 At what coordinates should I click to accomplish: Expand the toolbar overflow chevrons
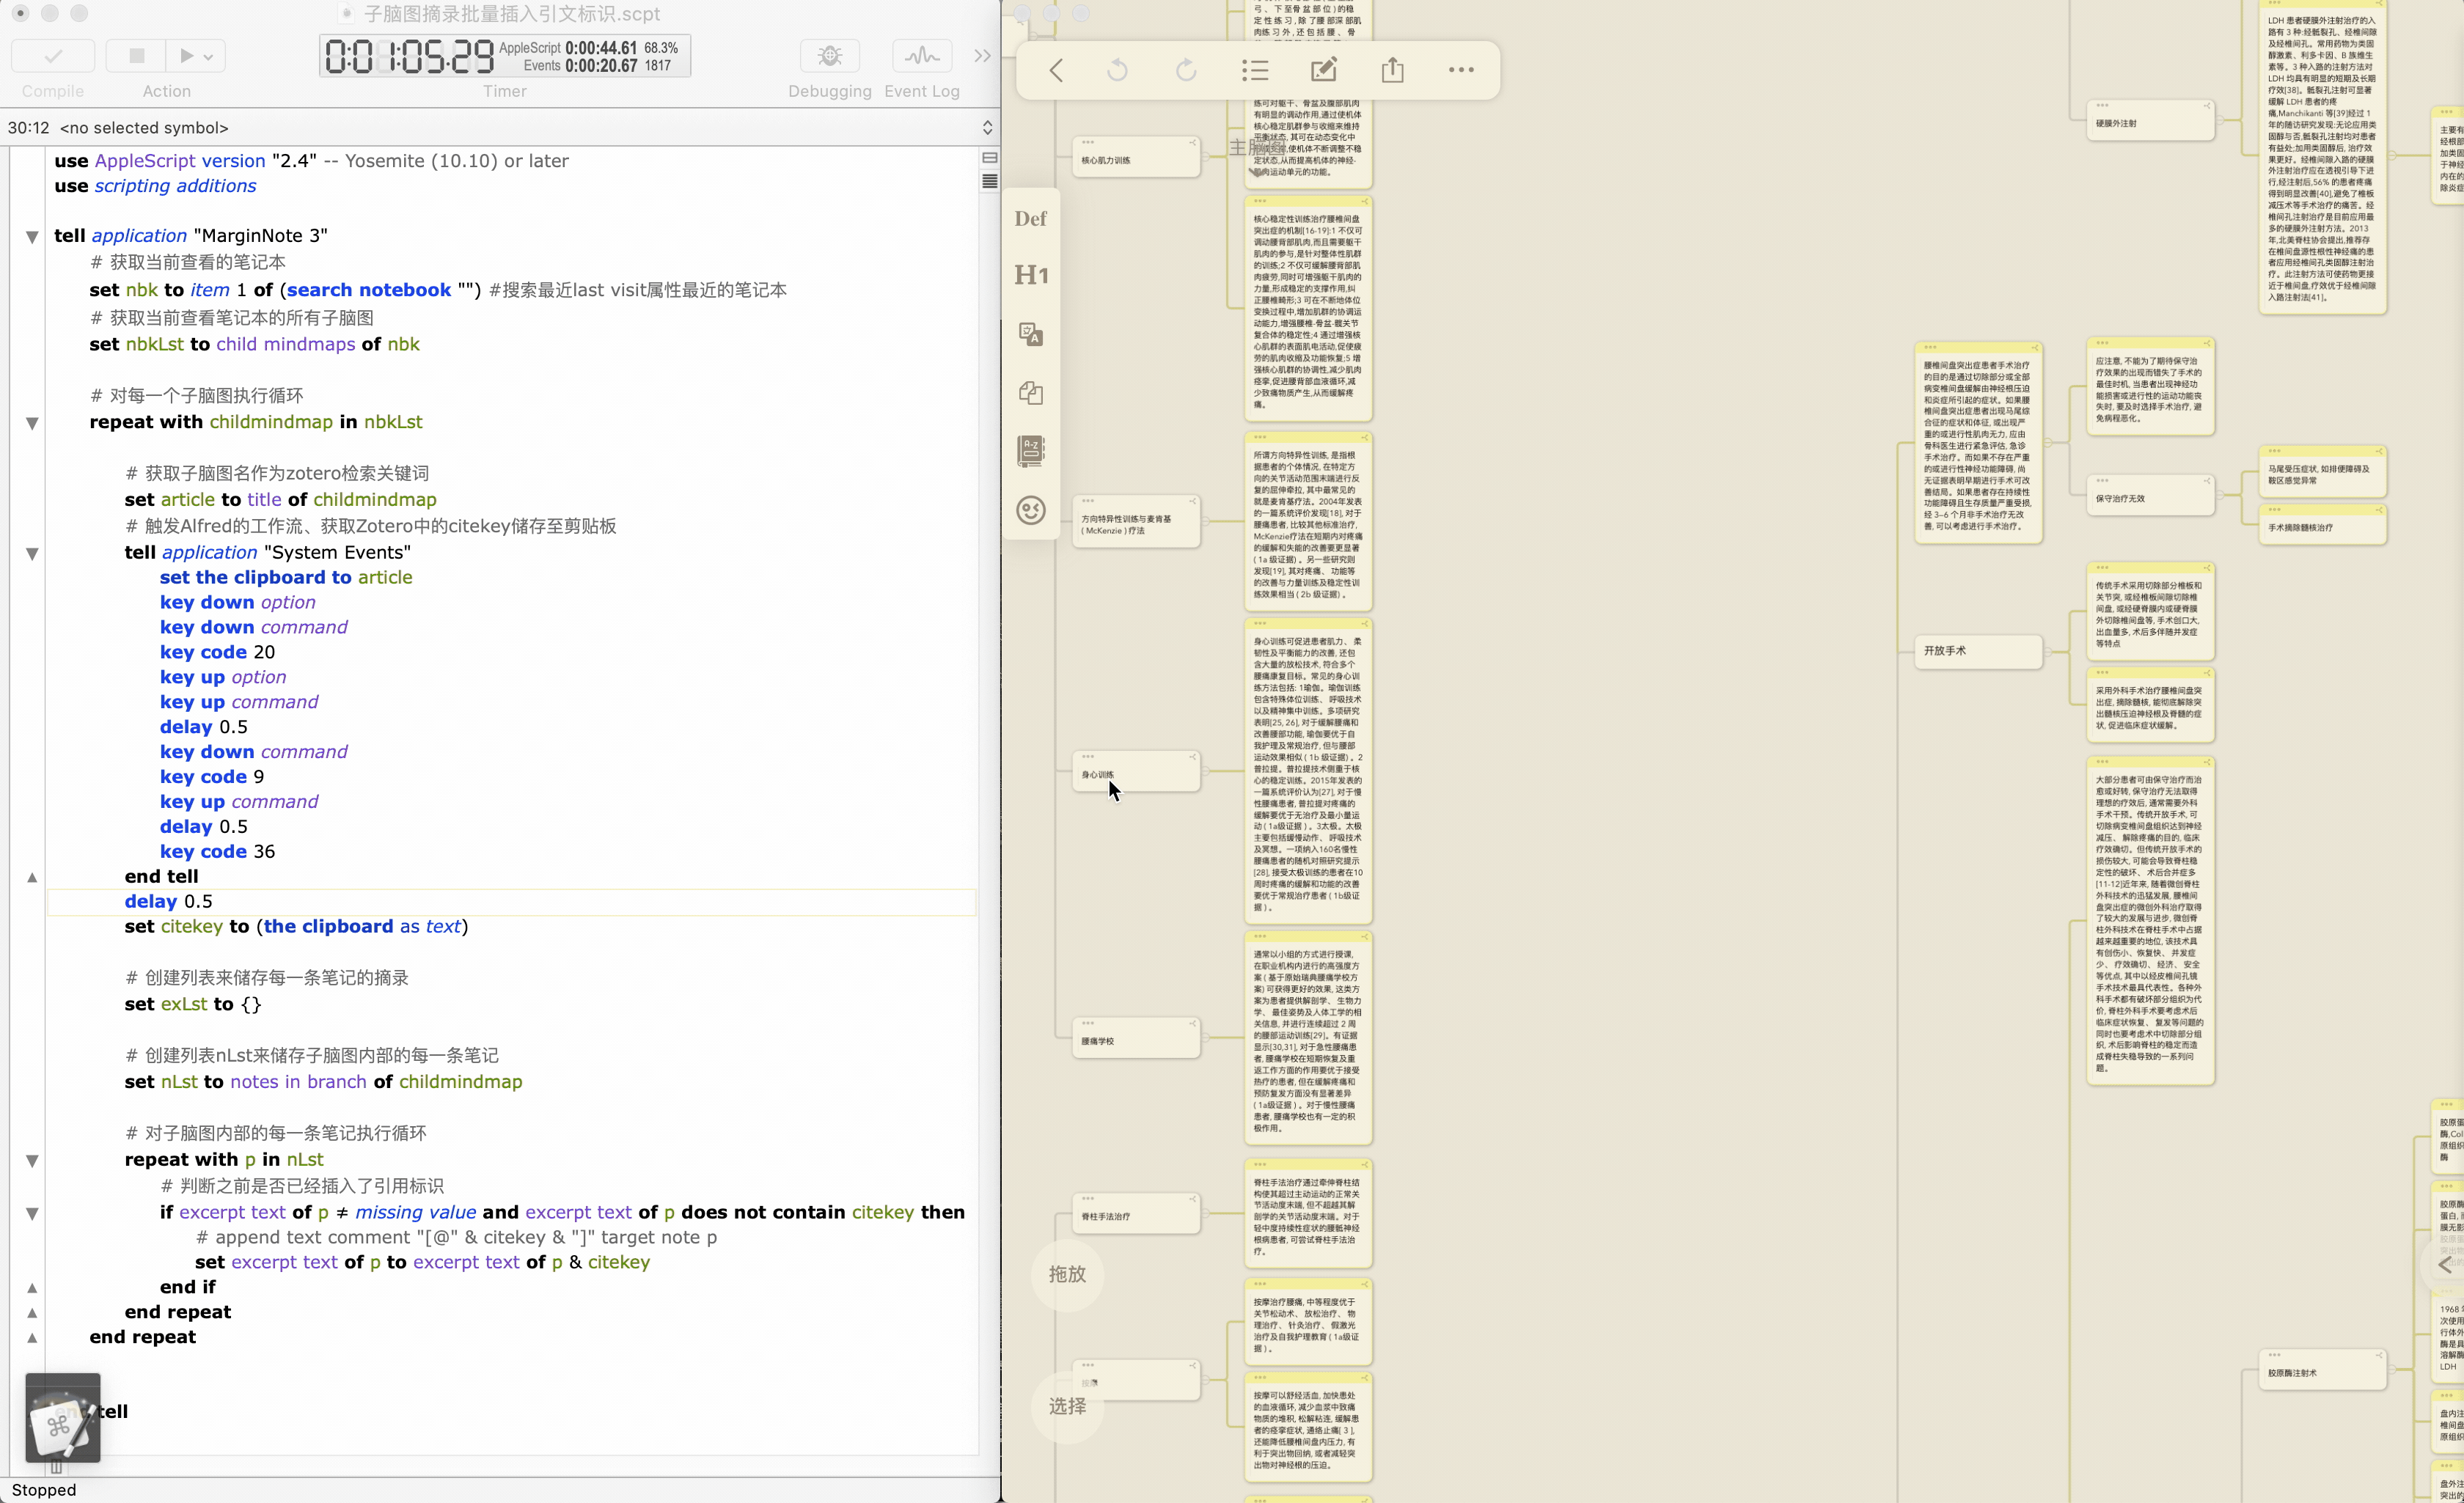tap(982, 56)
